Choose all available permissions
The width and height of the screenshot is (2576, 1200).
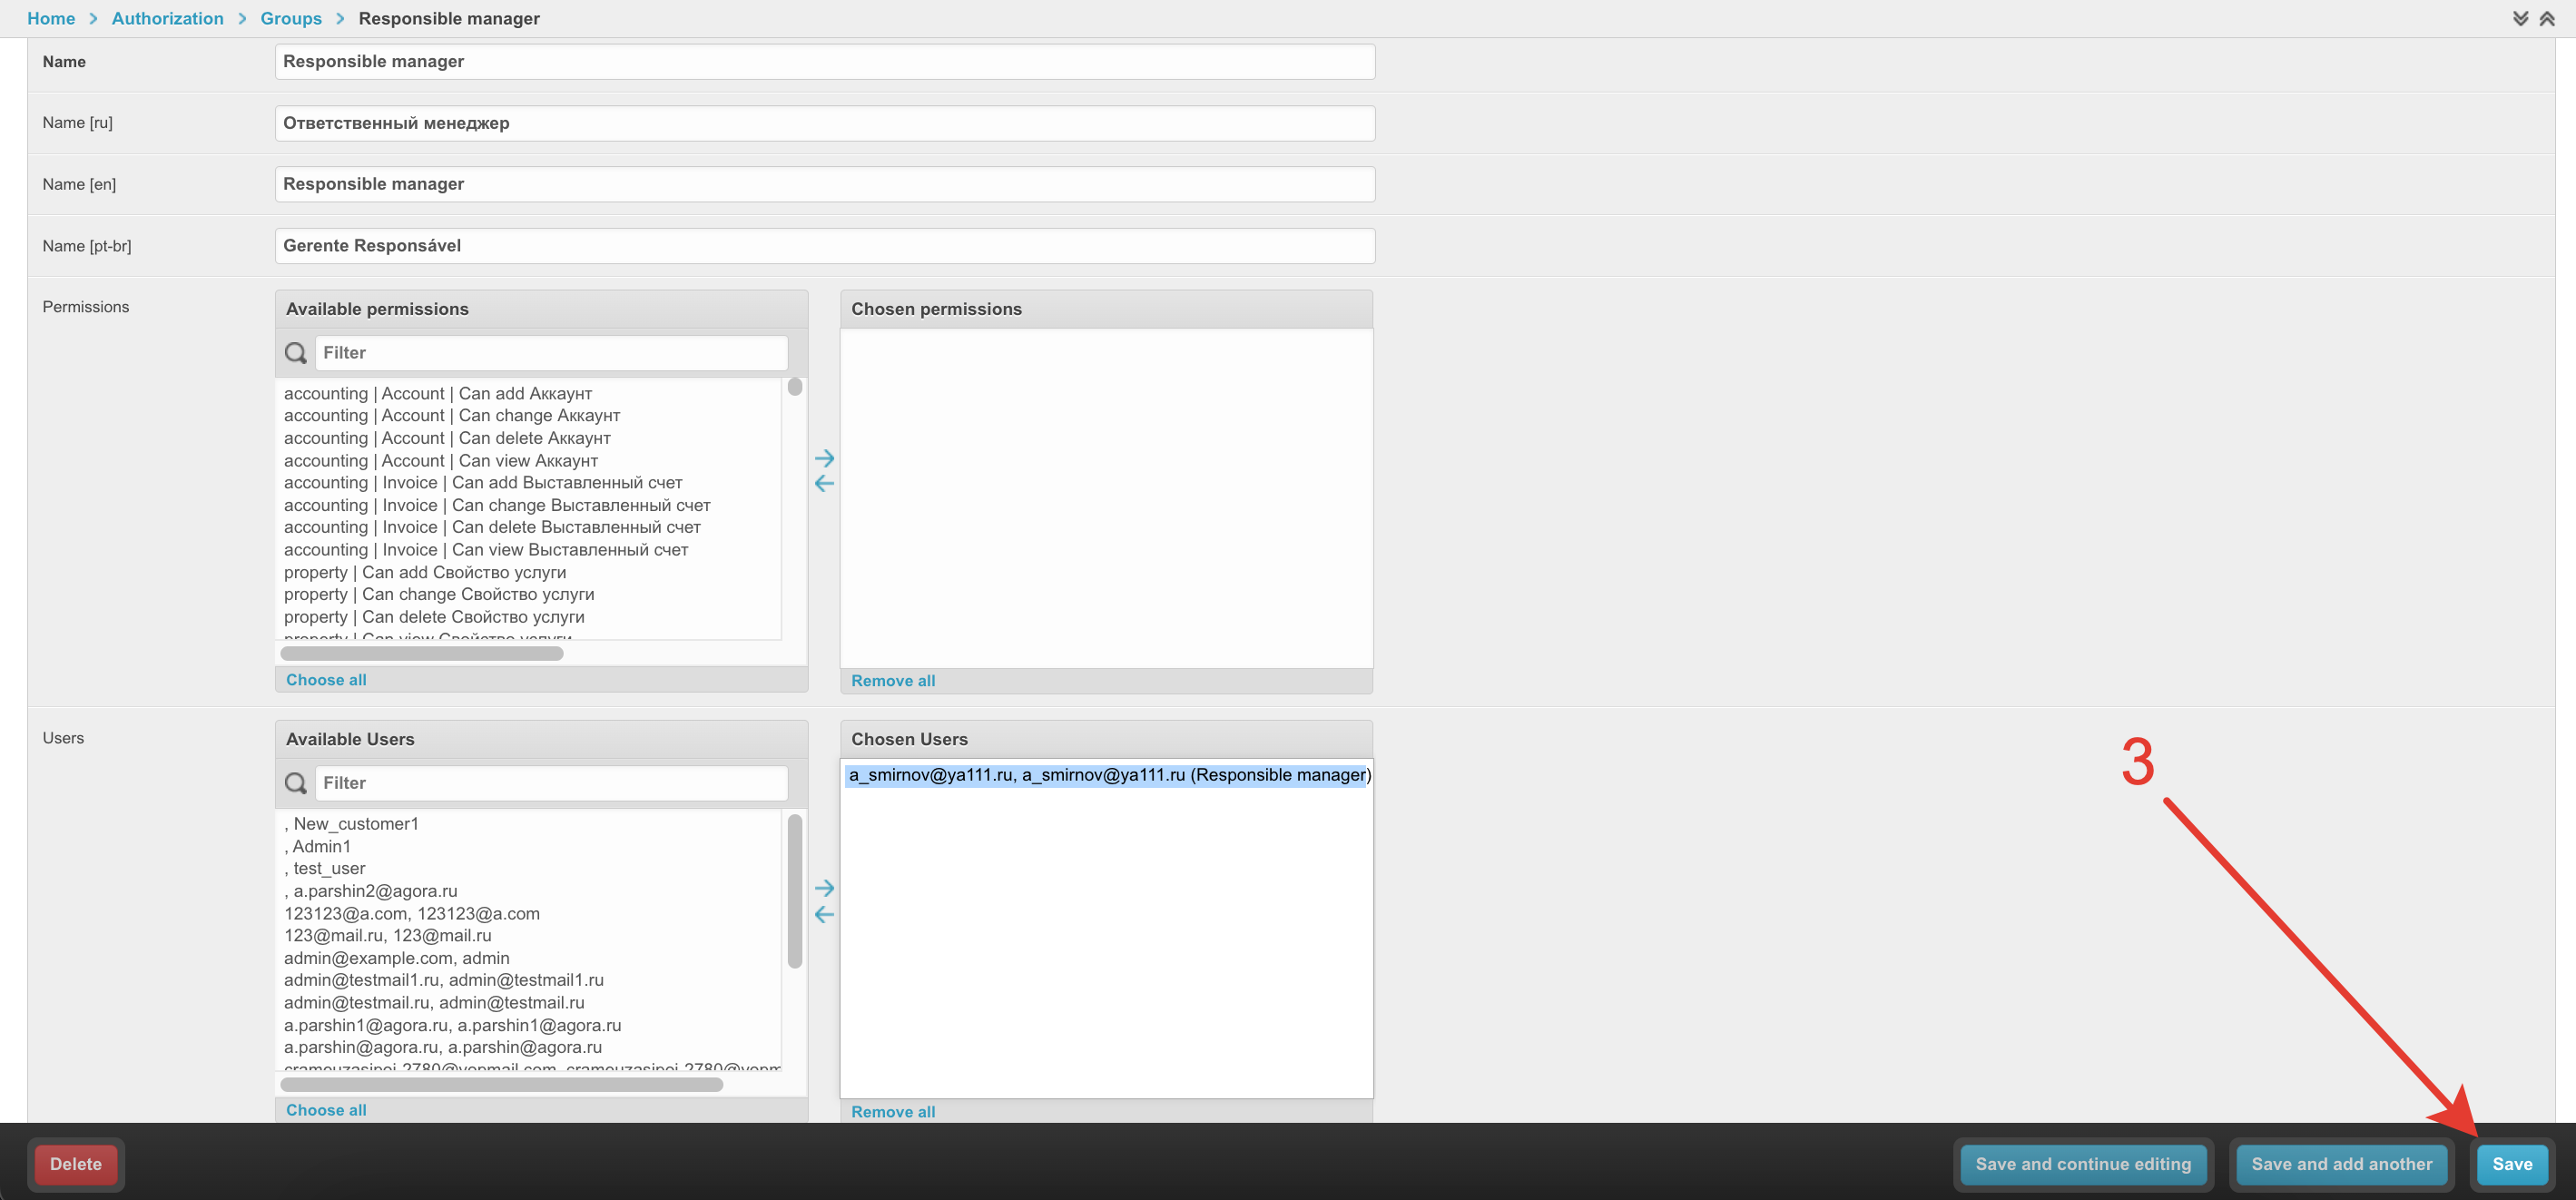pyautogui.click(x=326, y=680)
